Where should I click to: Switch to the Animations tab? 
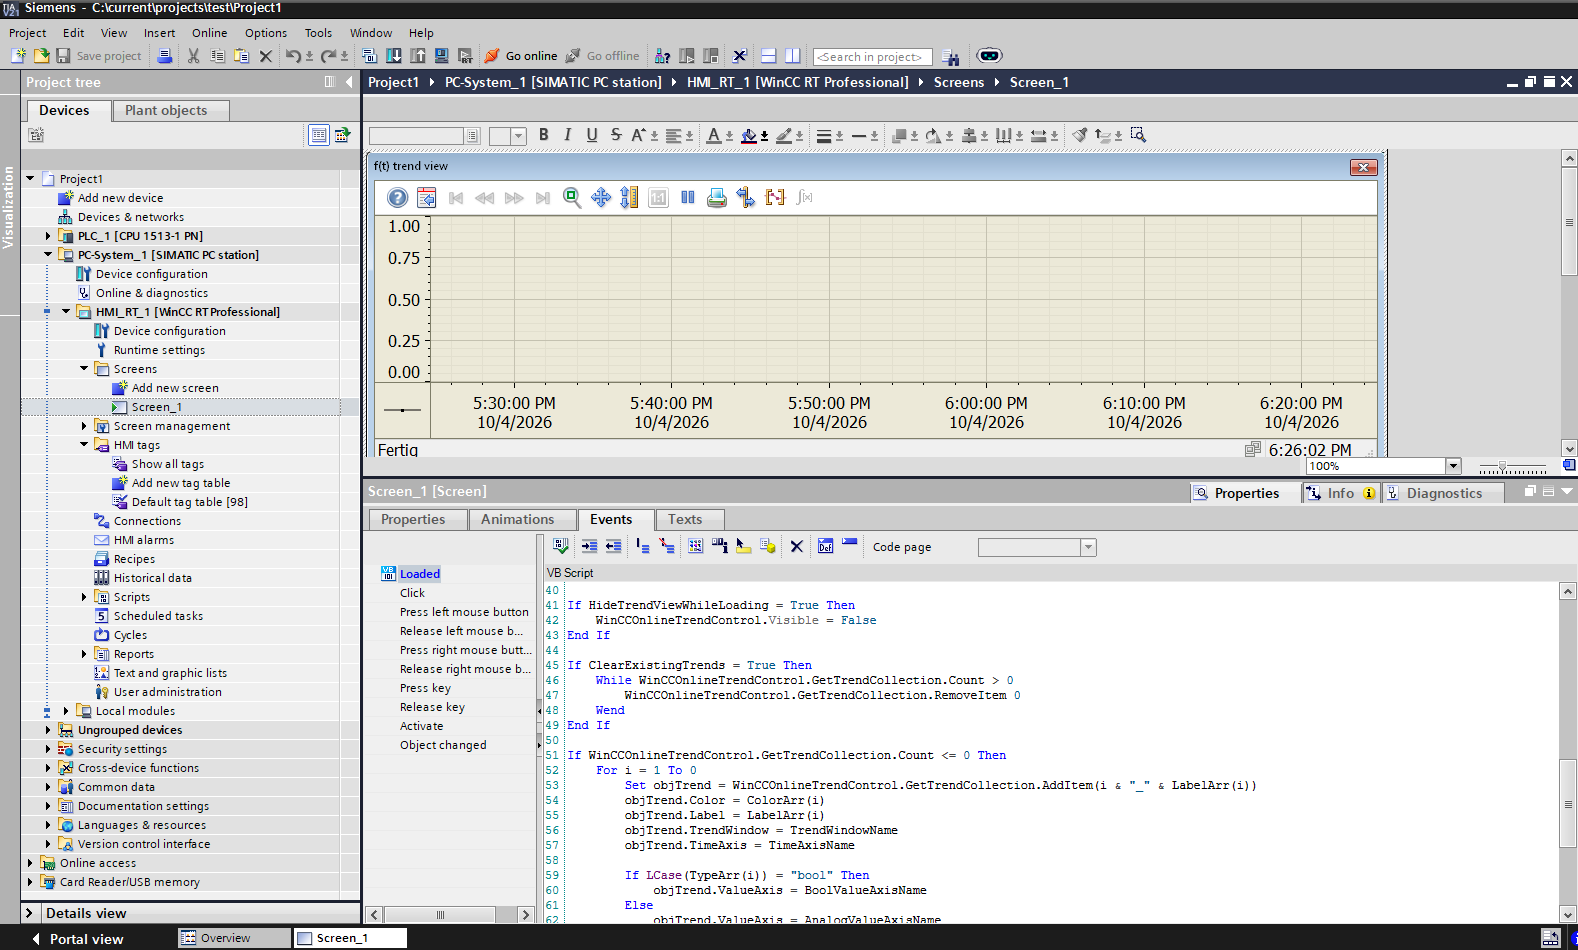517,519
